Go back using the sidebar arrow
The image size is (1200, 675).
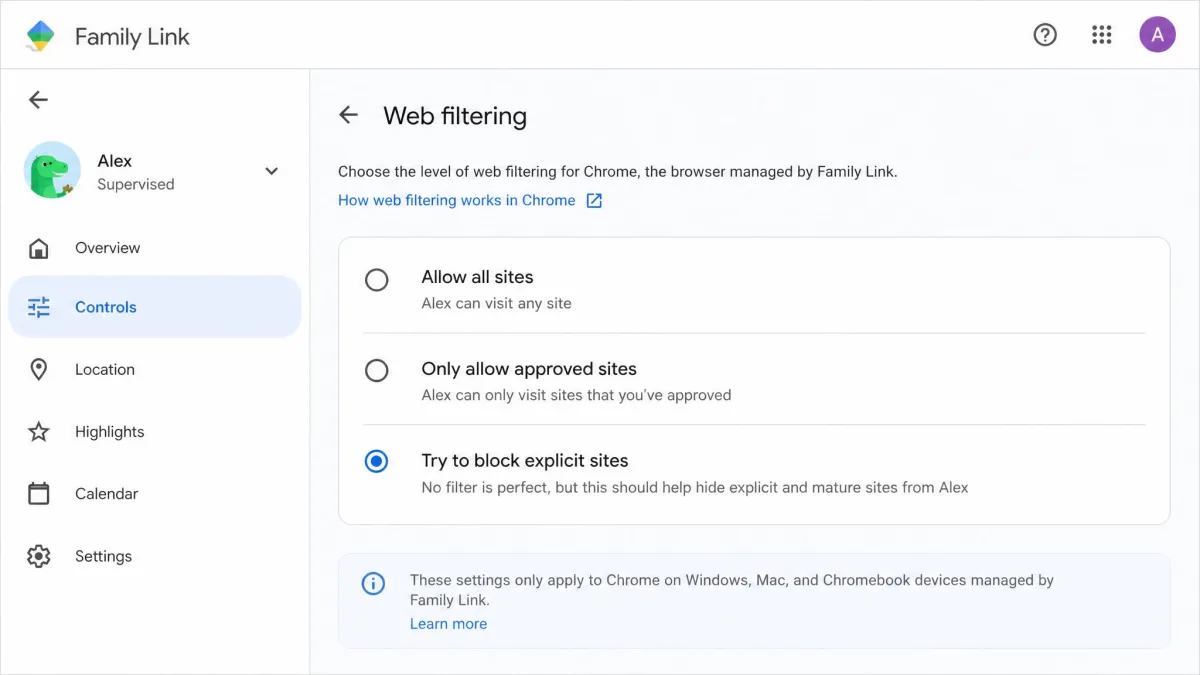[38, 99]
